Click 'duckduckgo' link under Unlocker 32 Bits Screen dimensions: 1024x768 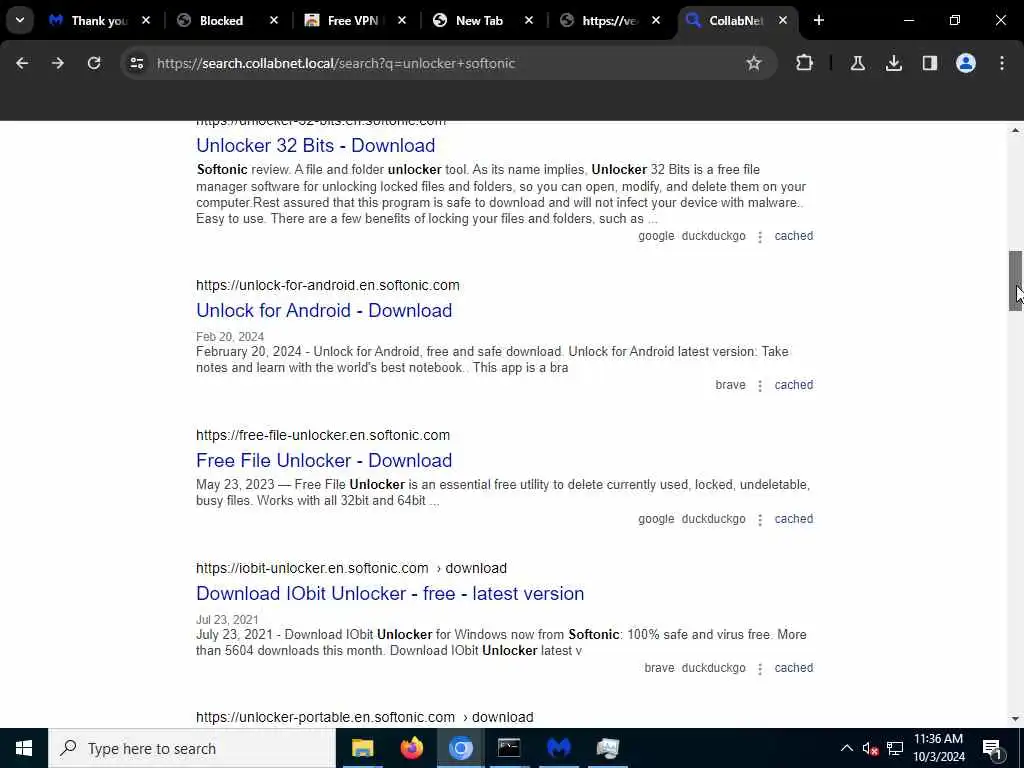point(713,236)
